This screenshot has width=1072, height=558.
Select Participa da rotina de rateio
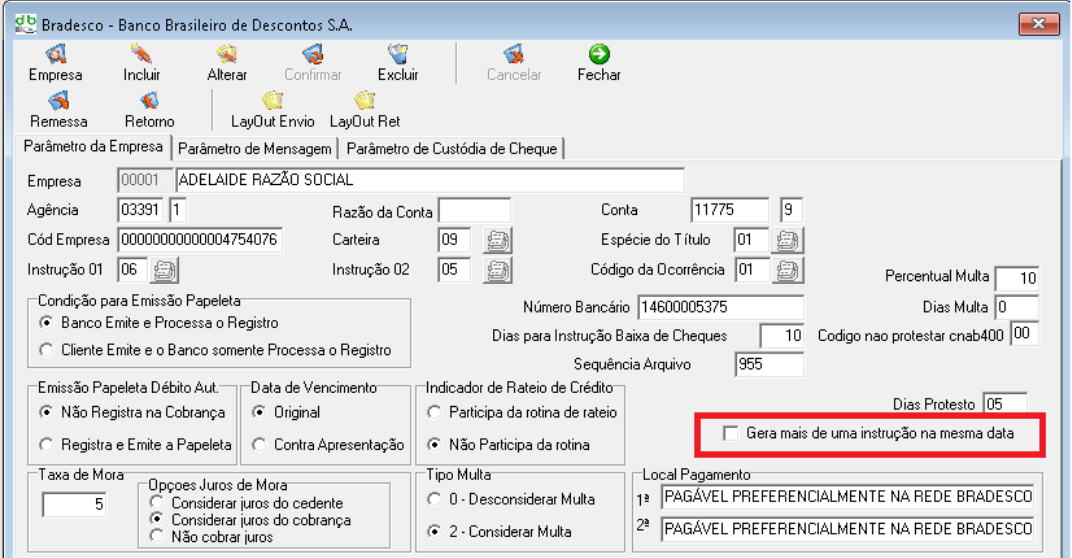[434, 412]
